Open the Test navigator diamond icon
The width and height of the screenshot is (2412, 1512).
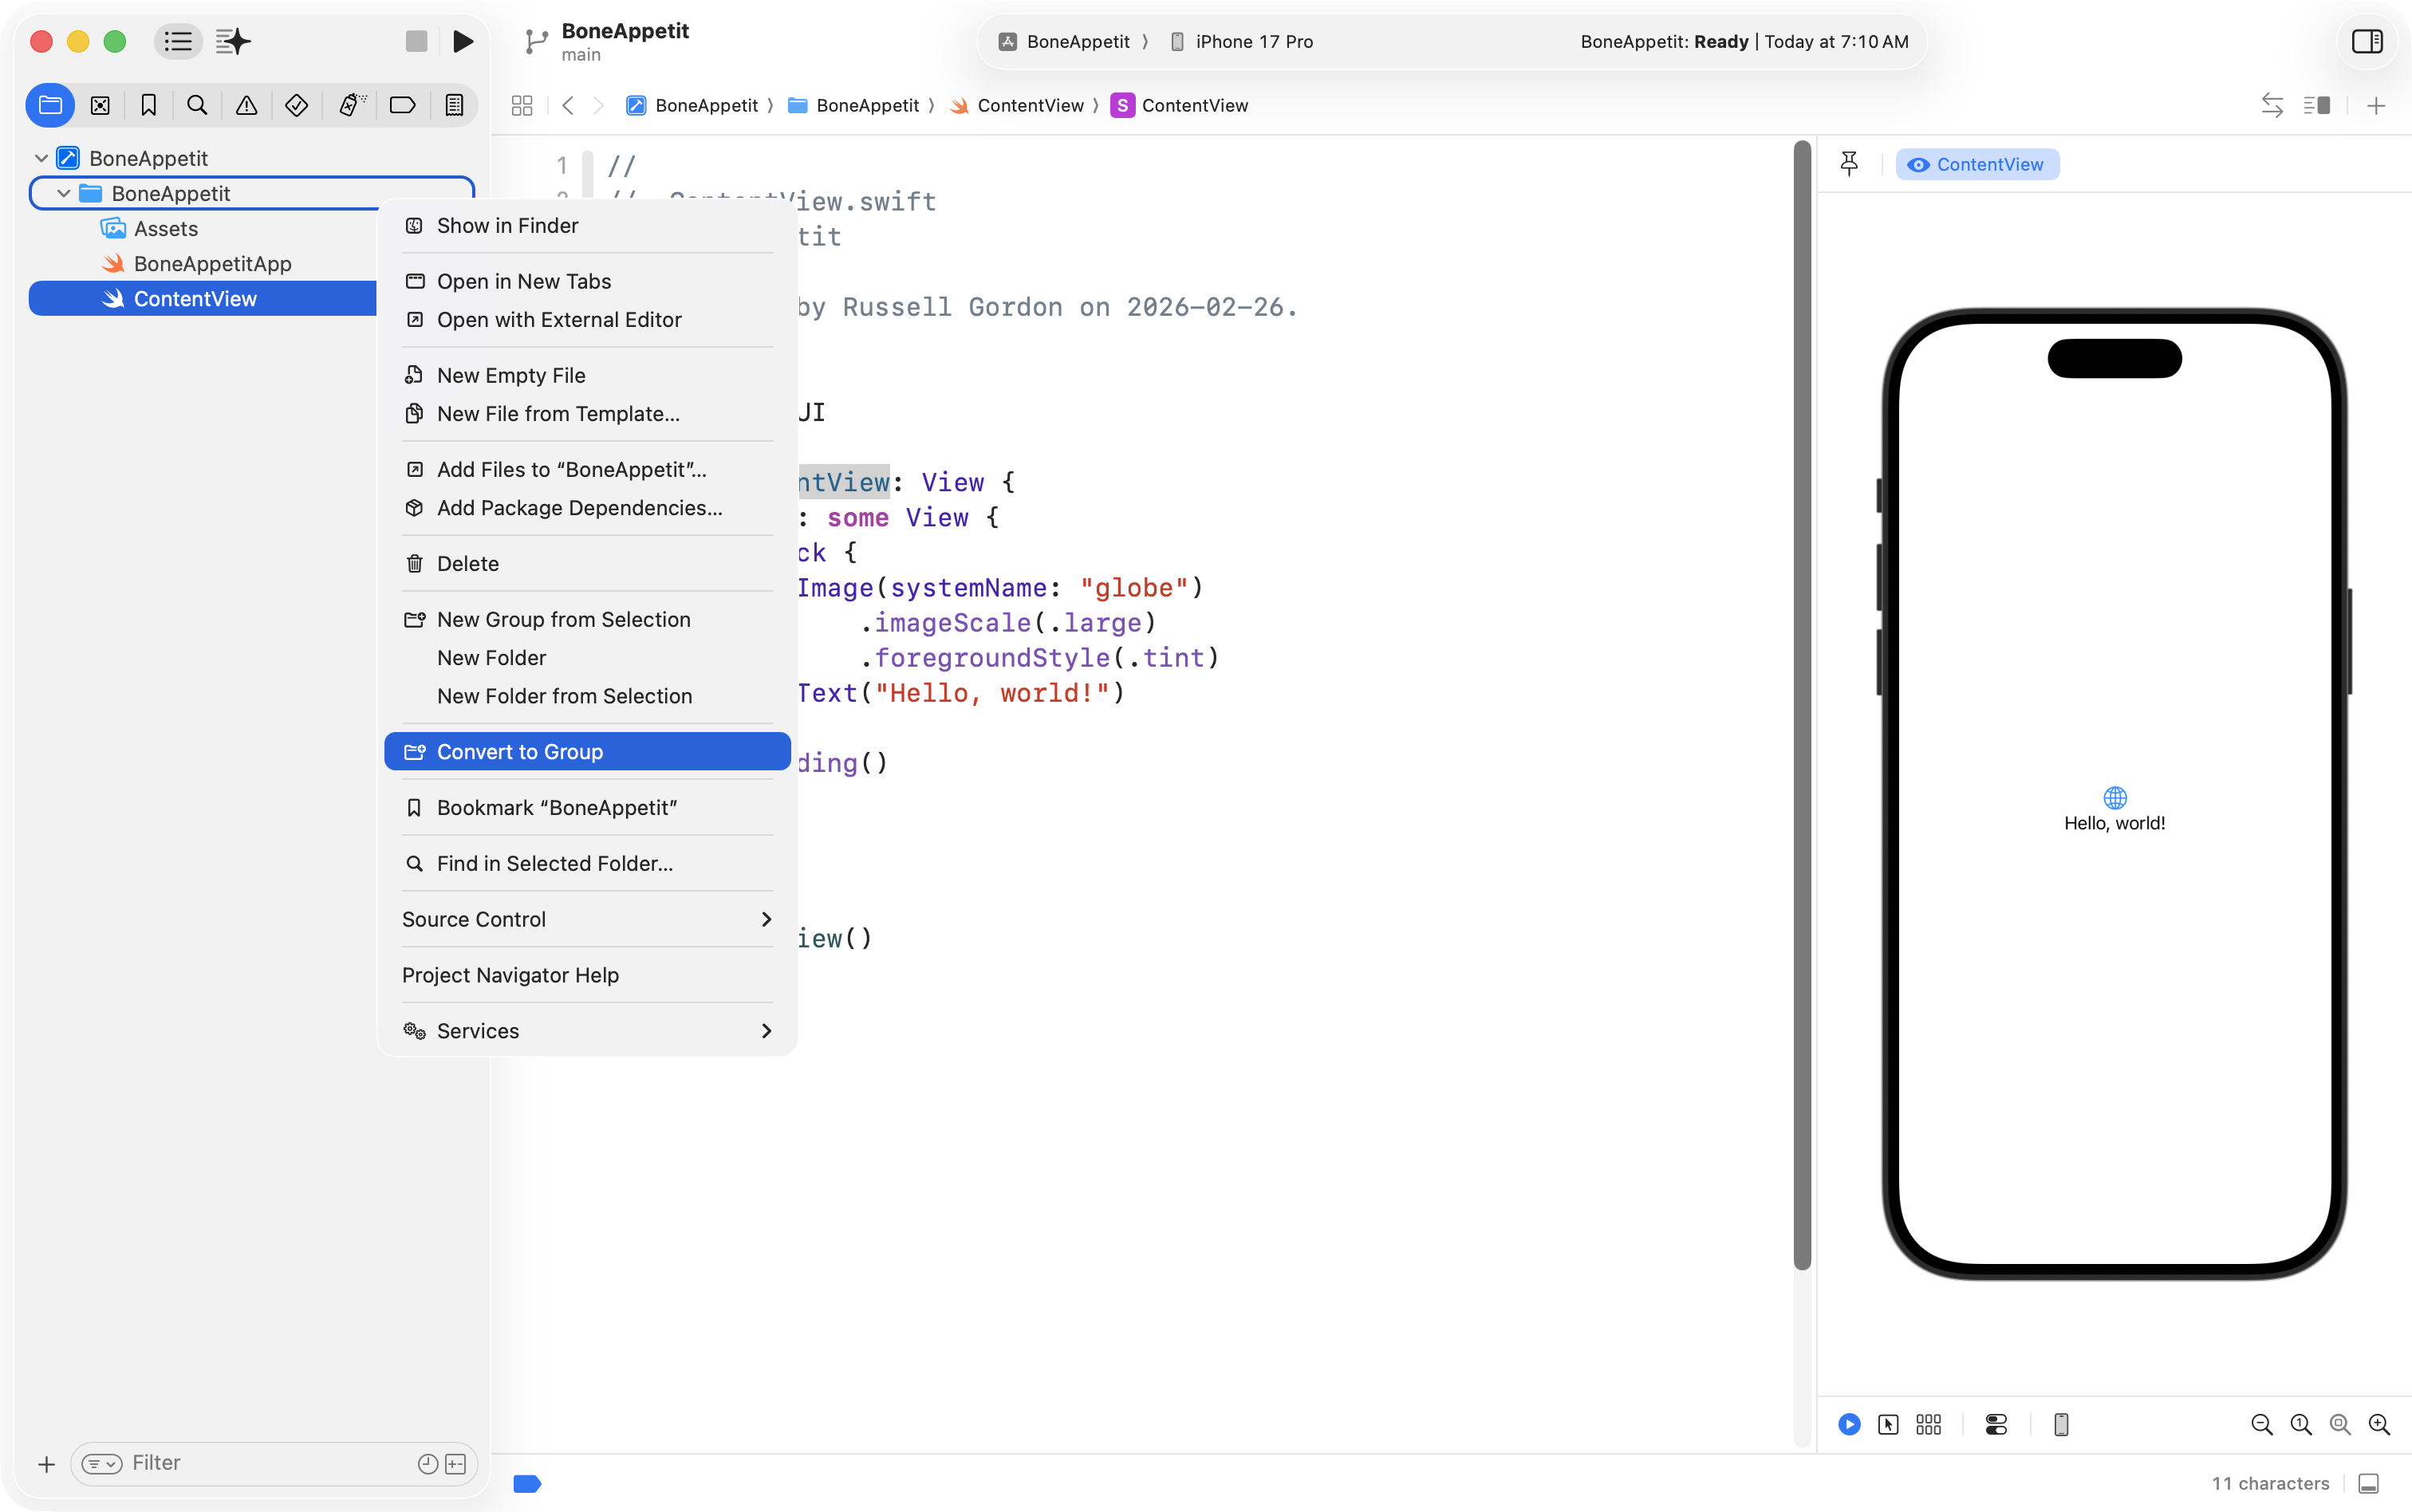point(296,105)
